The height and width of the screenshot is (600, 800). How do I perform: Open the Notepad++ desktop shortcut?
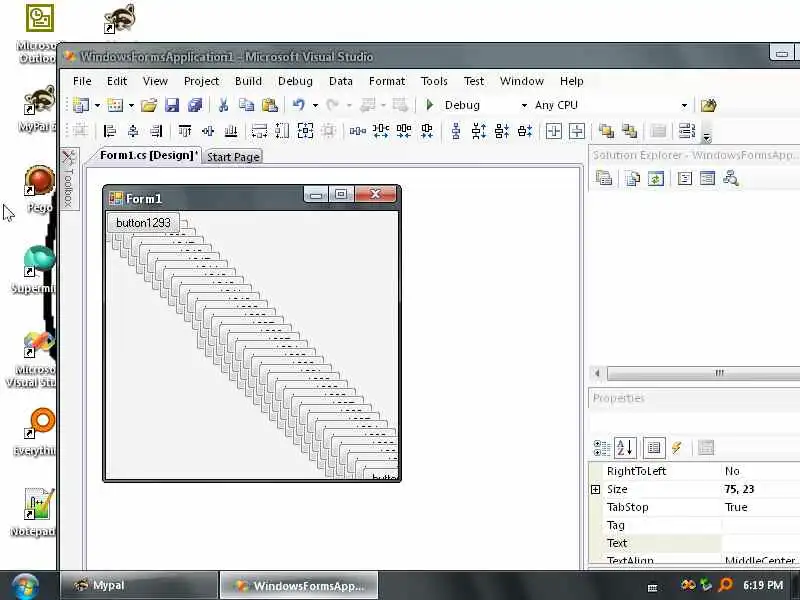click(34, 512)
